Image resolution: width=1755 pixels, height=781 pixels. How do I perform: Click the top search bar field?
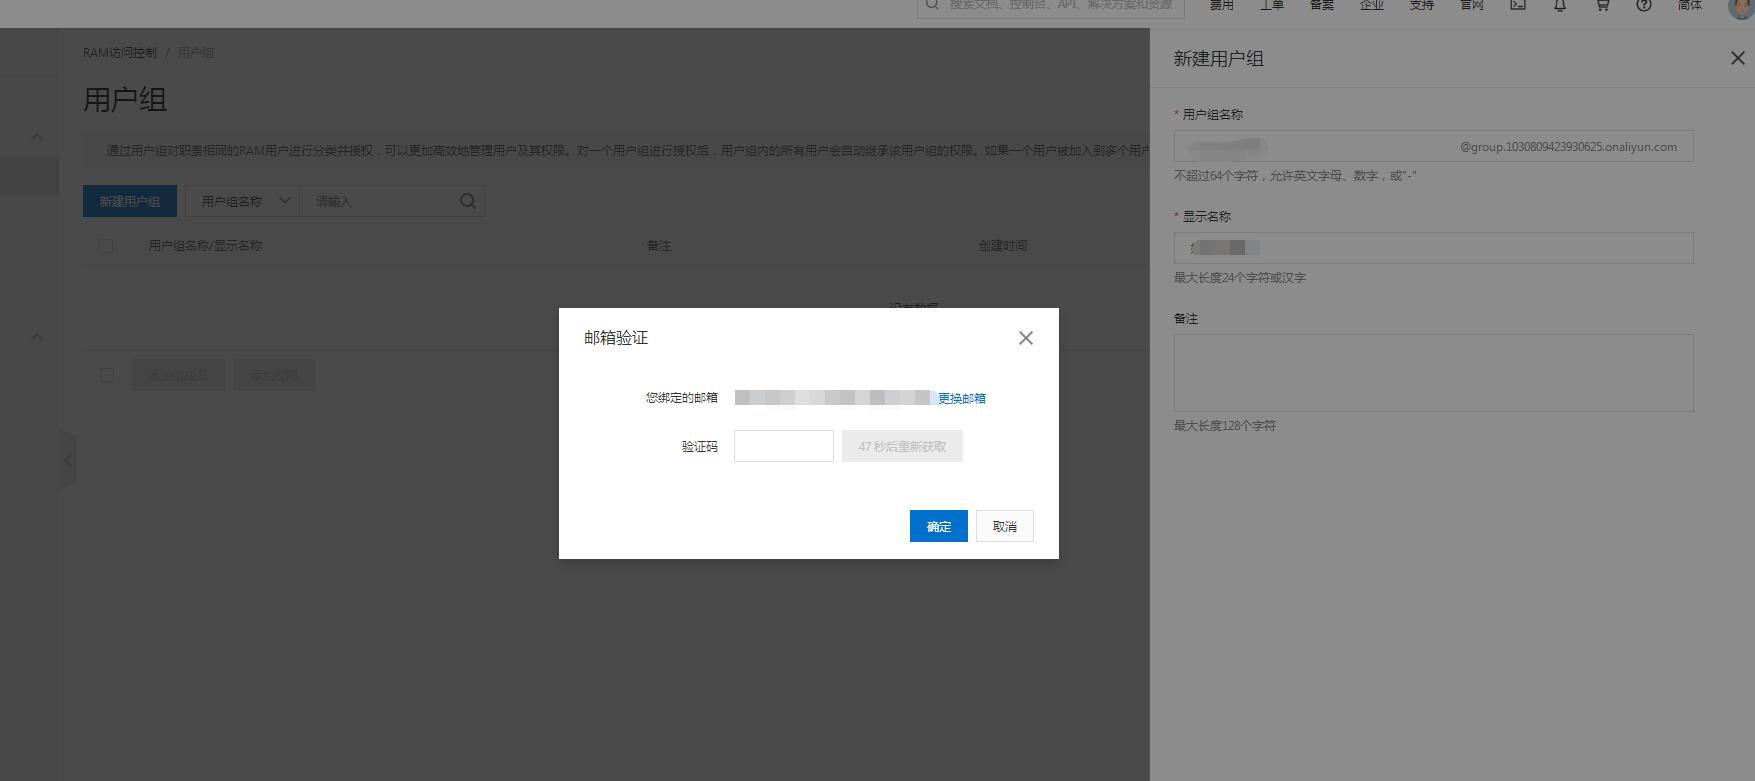(x=1051, y=6)
